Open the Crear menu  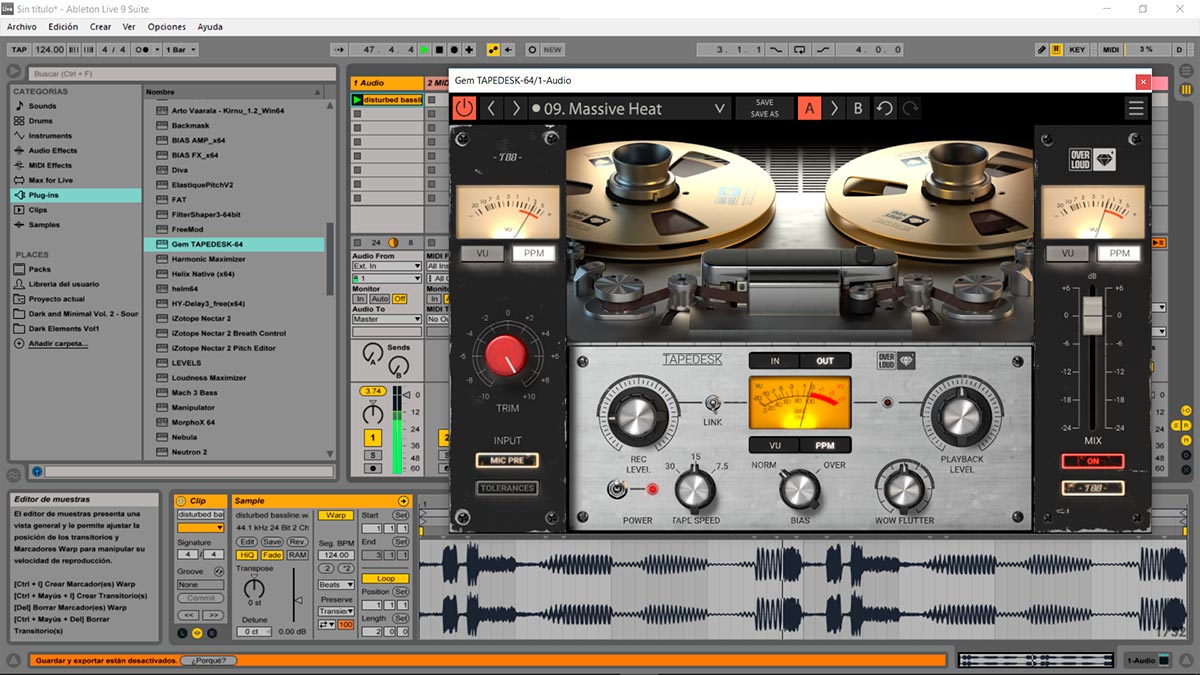coord(101,27)
